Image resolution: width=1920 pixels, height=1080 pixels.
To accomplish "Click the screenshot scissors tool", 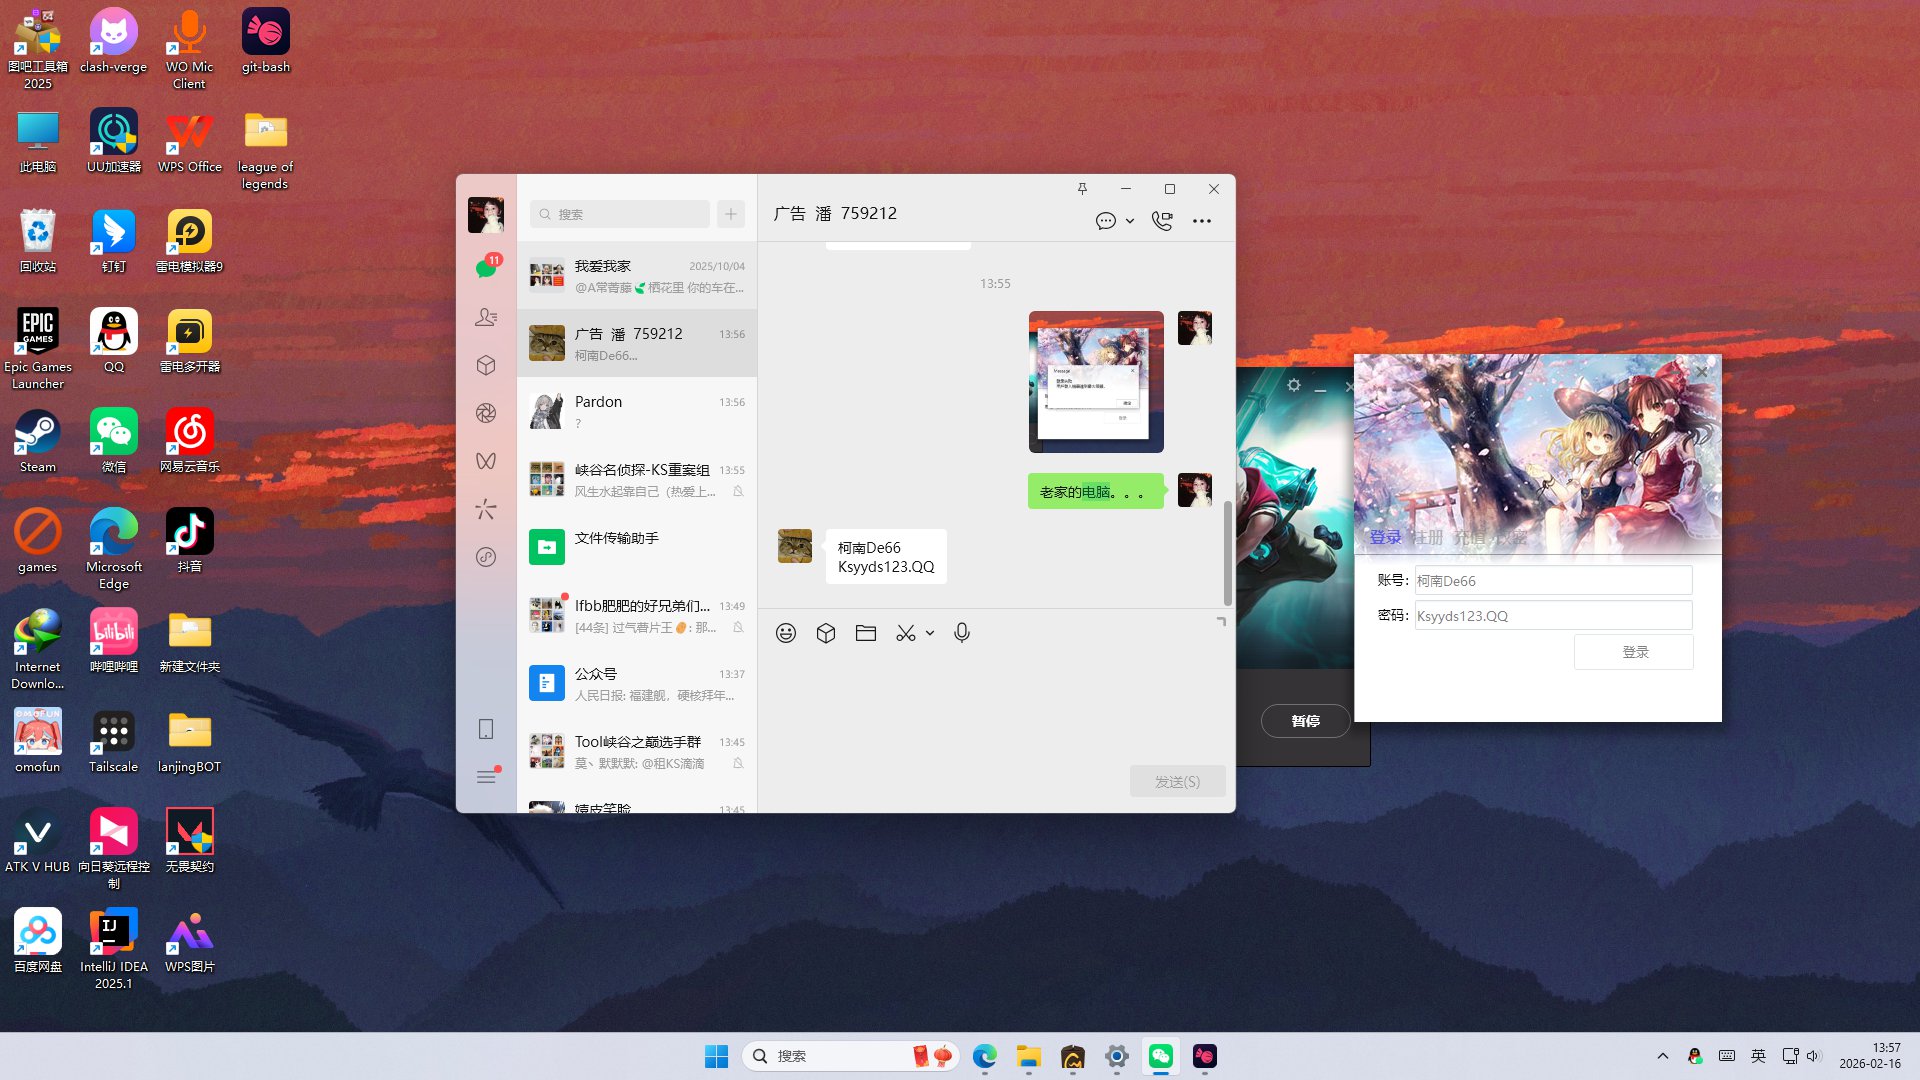I will pos(906,633).
